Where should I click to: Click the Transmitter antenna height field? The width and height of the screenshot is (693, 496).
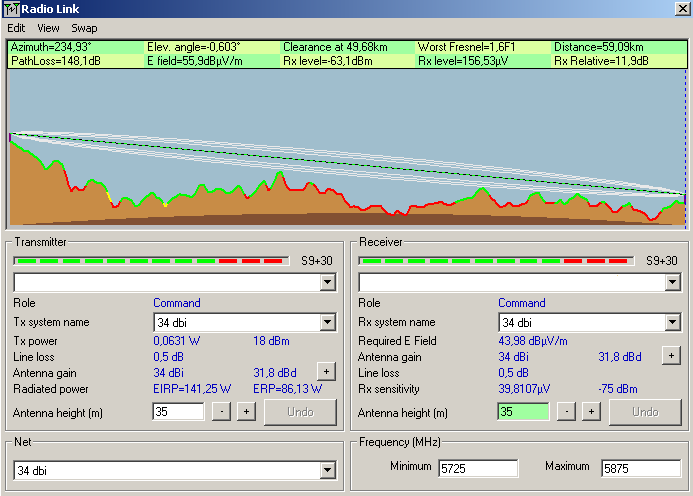tap(178, 412)
